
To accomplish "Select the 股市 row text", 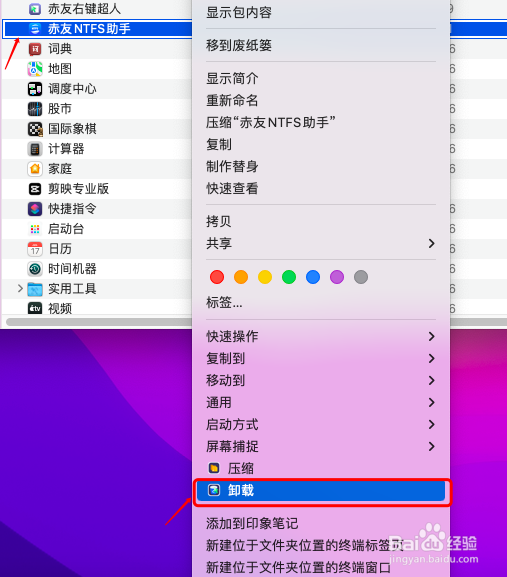I will point(60,109).
